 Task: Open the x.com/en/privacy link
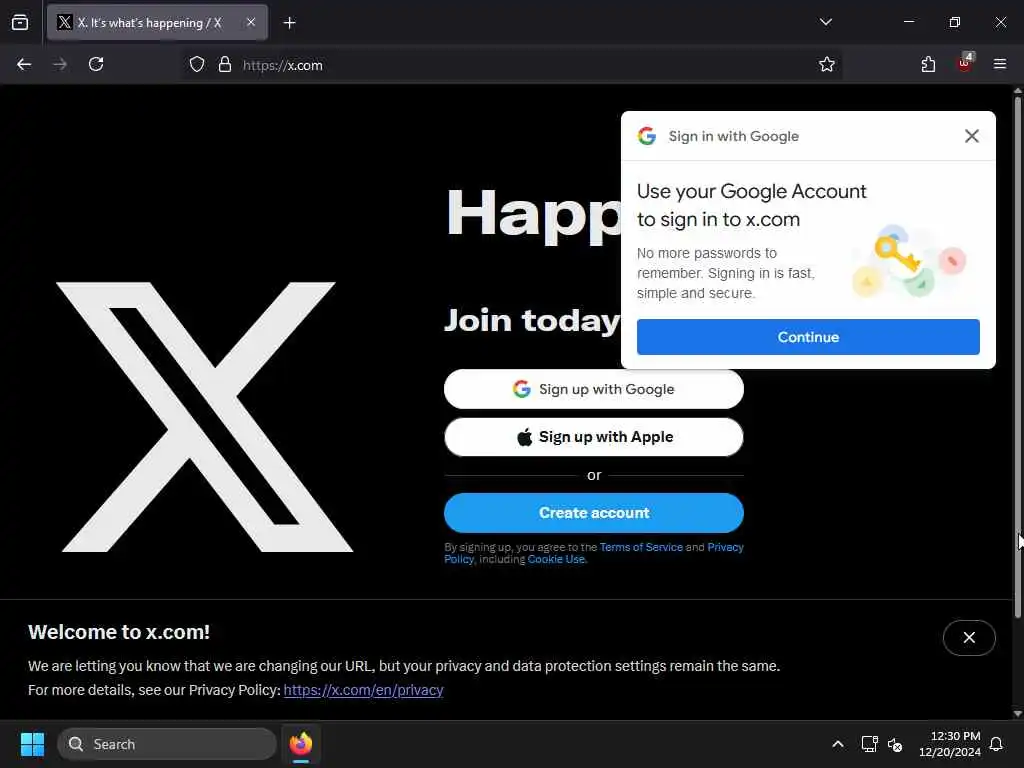click(363, 690)
